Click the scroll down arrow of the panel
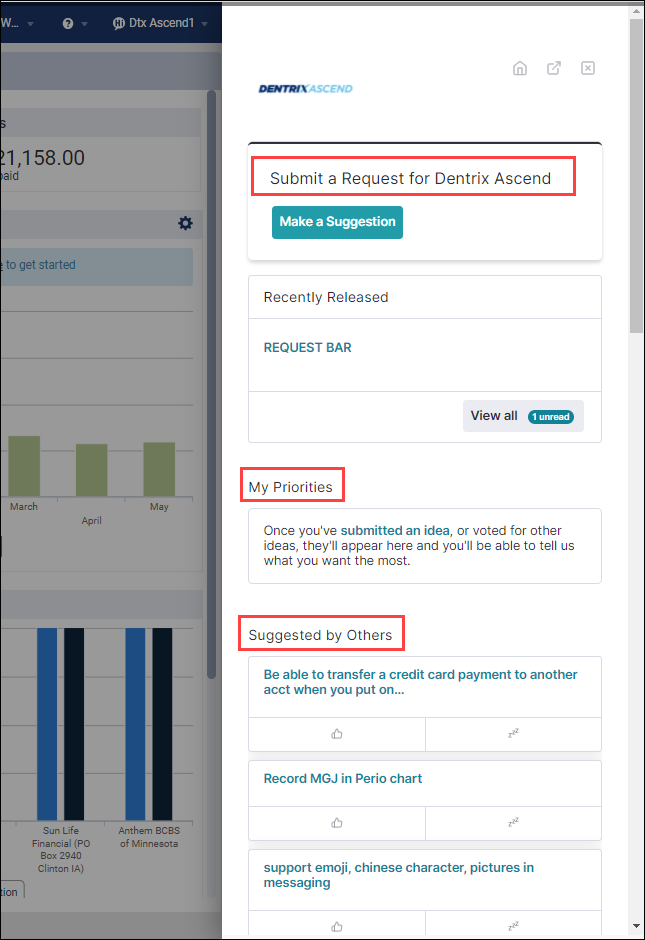 pos(636,927)
